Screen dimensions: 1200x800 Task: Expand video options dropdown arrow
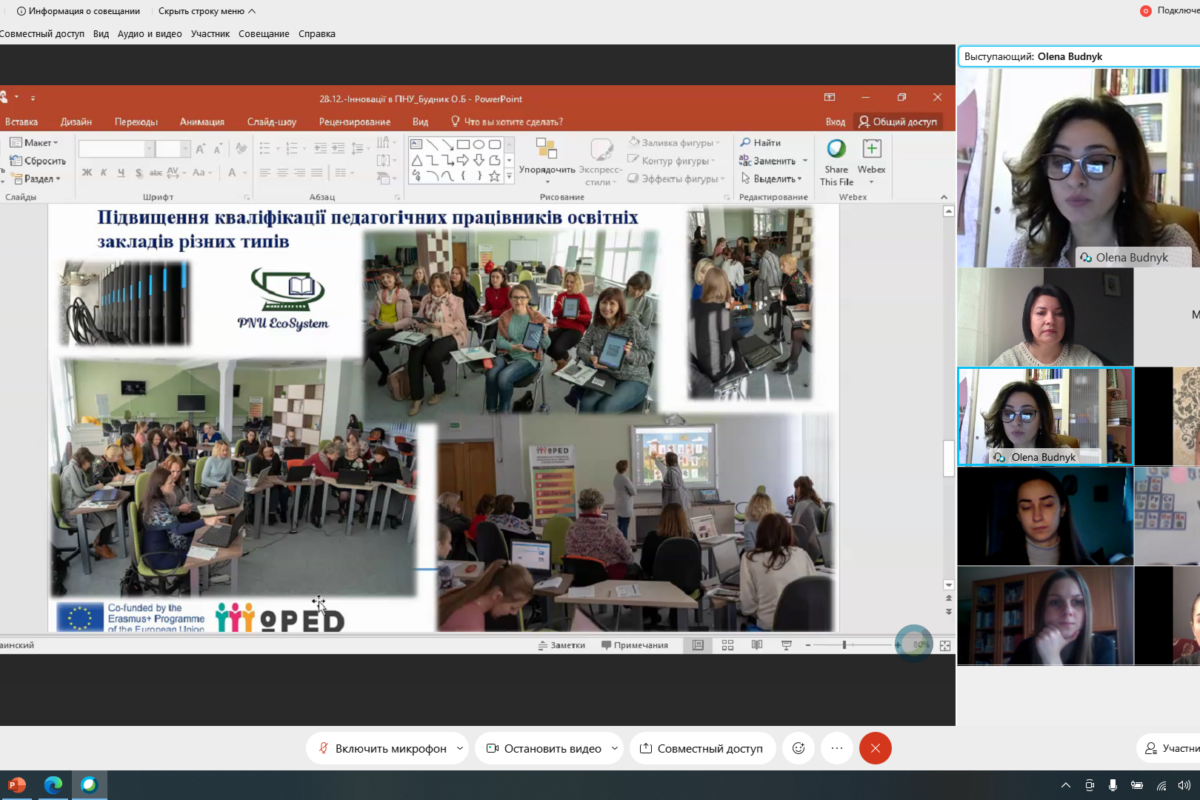pos(614,748)
